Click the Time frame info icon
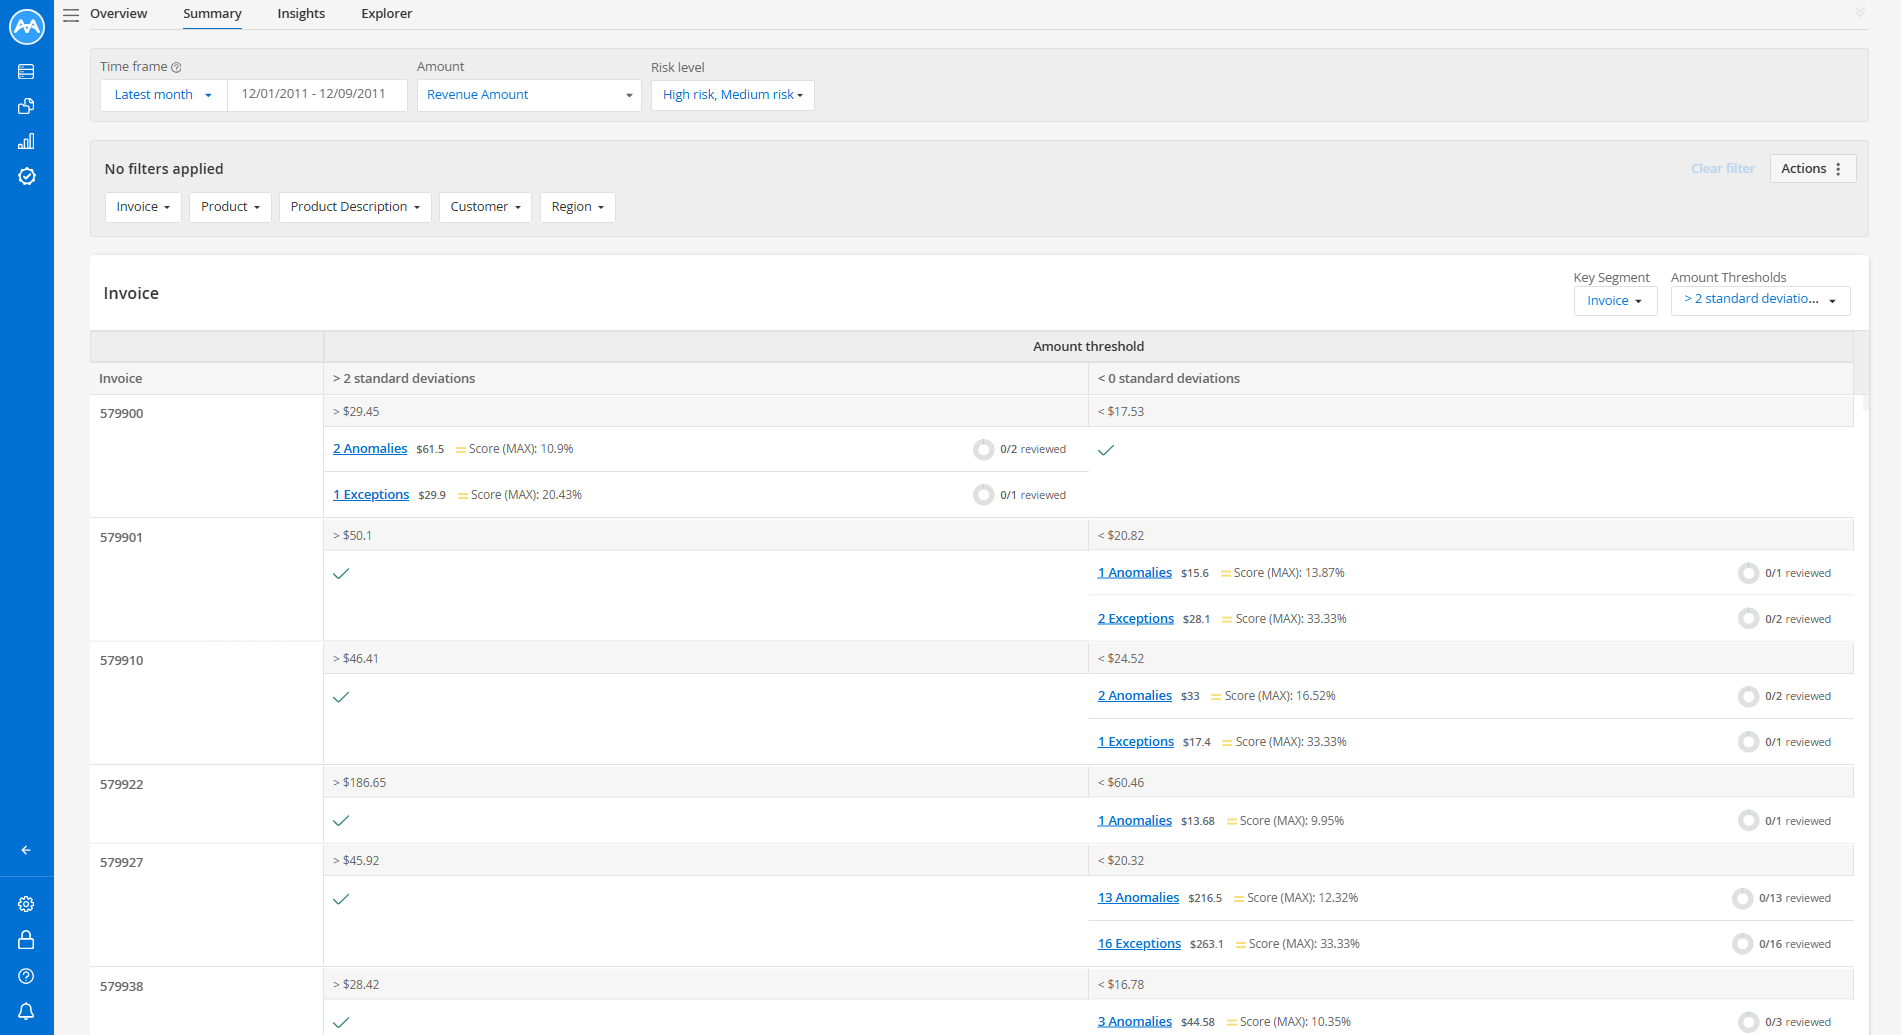 [176, 68]
